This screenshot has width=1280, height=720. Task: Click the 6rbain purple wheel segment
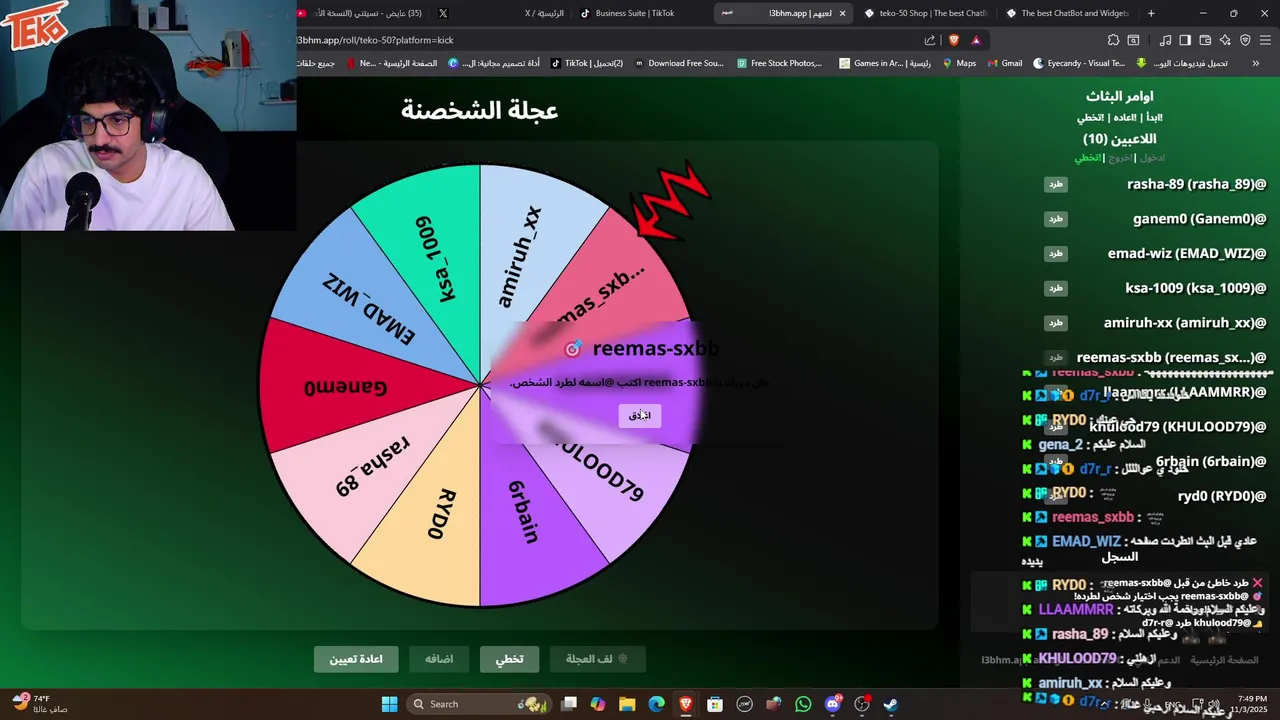click(524, 512)
